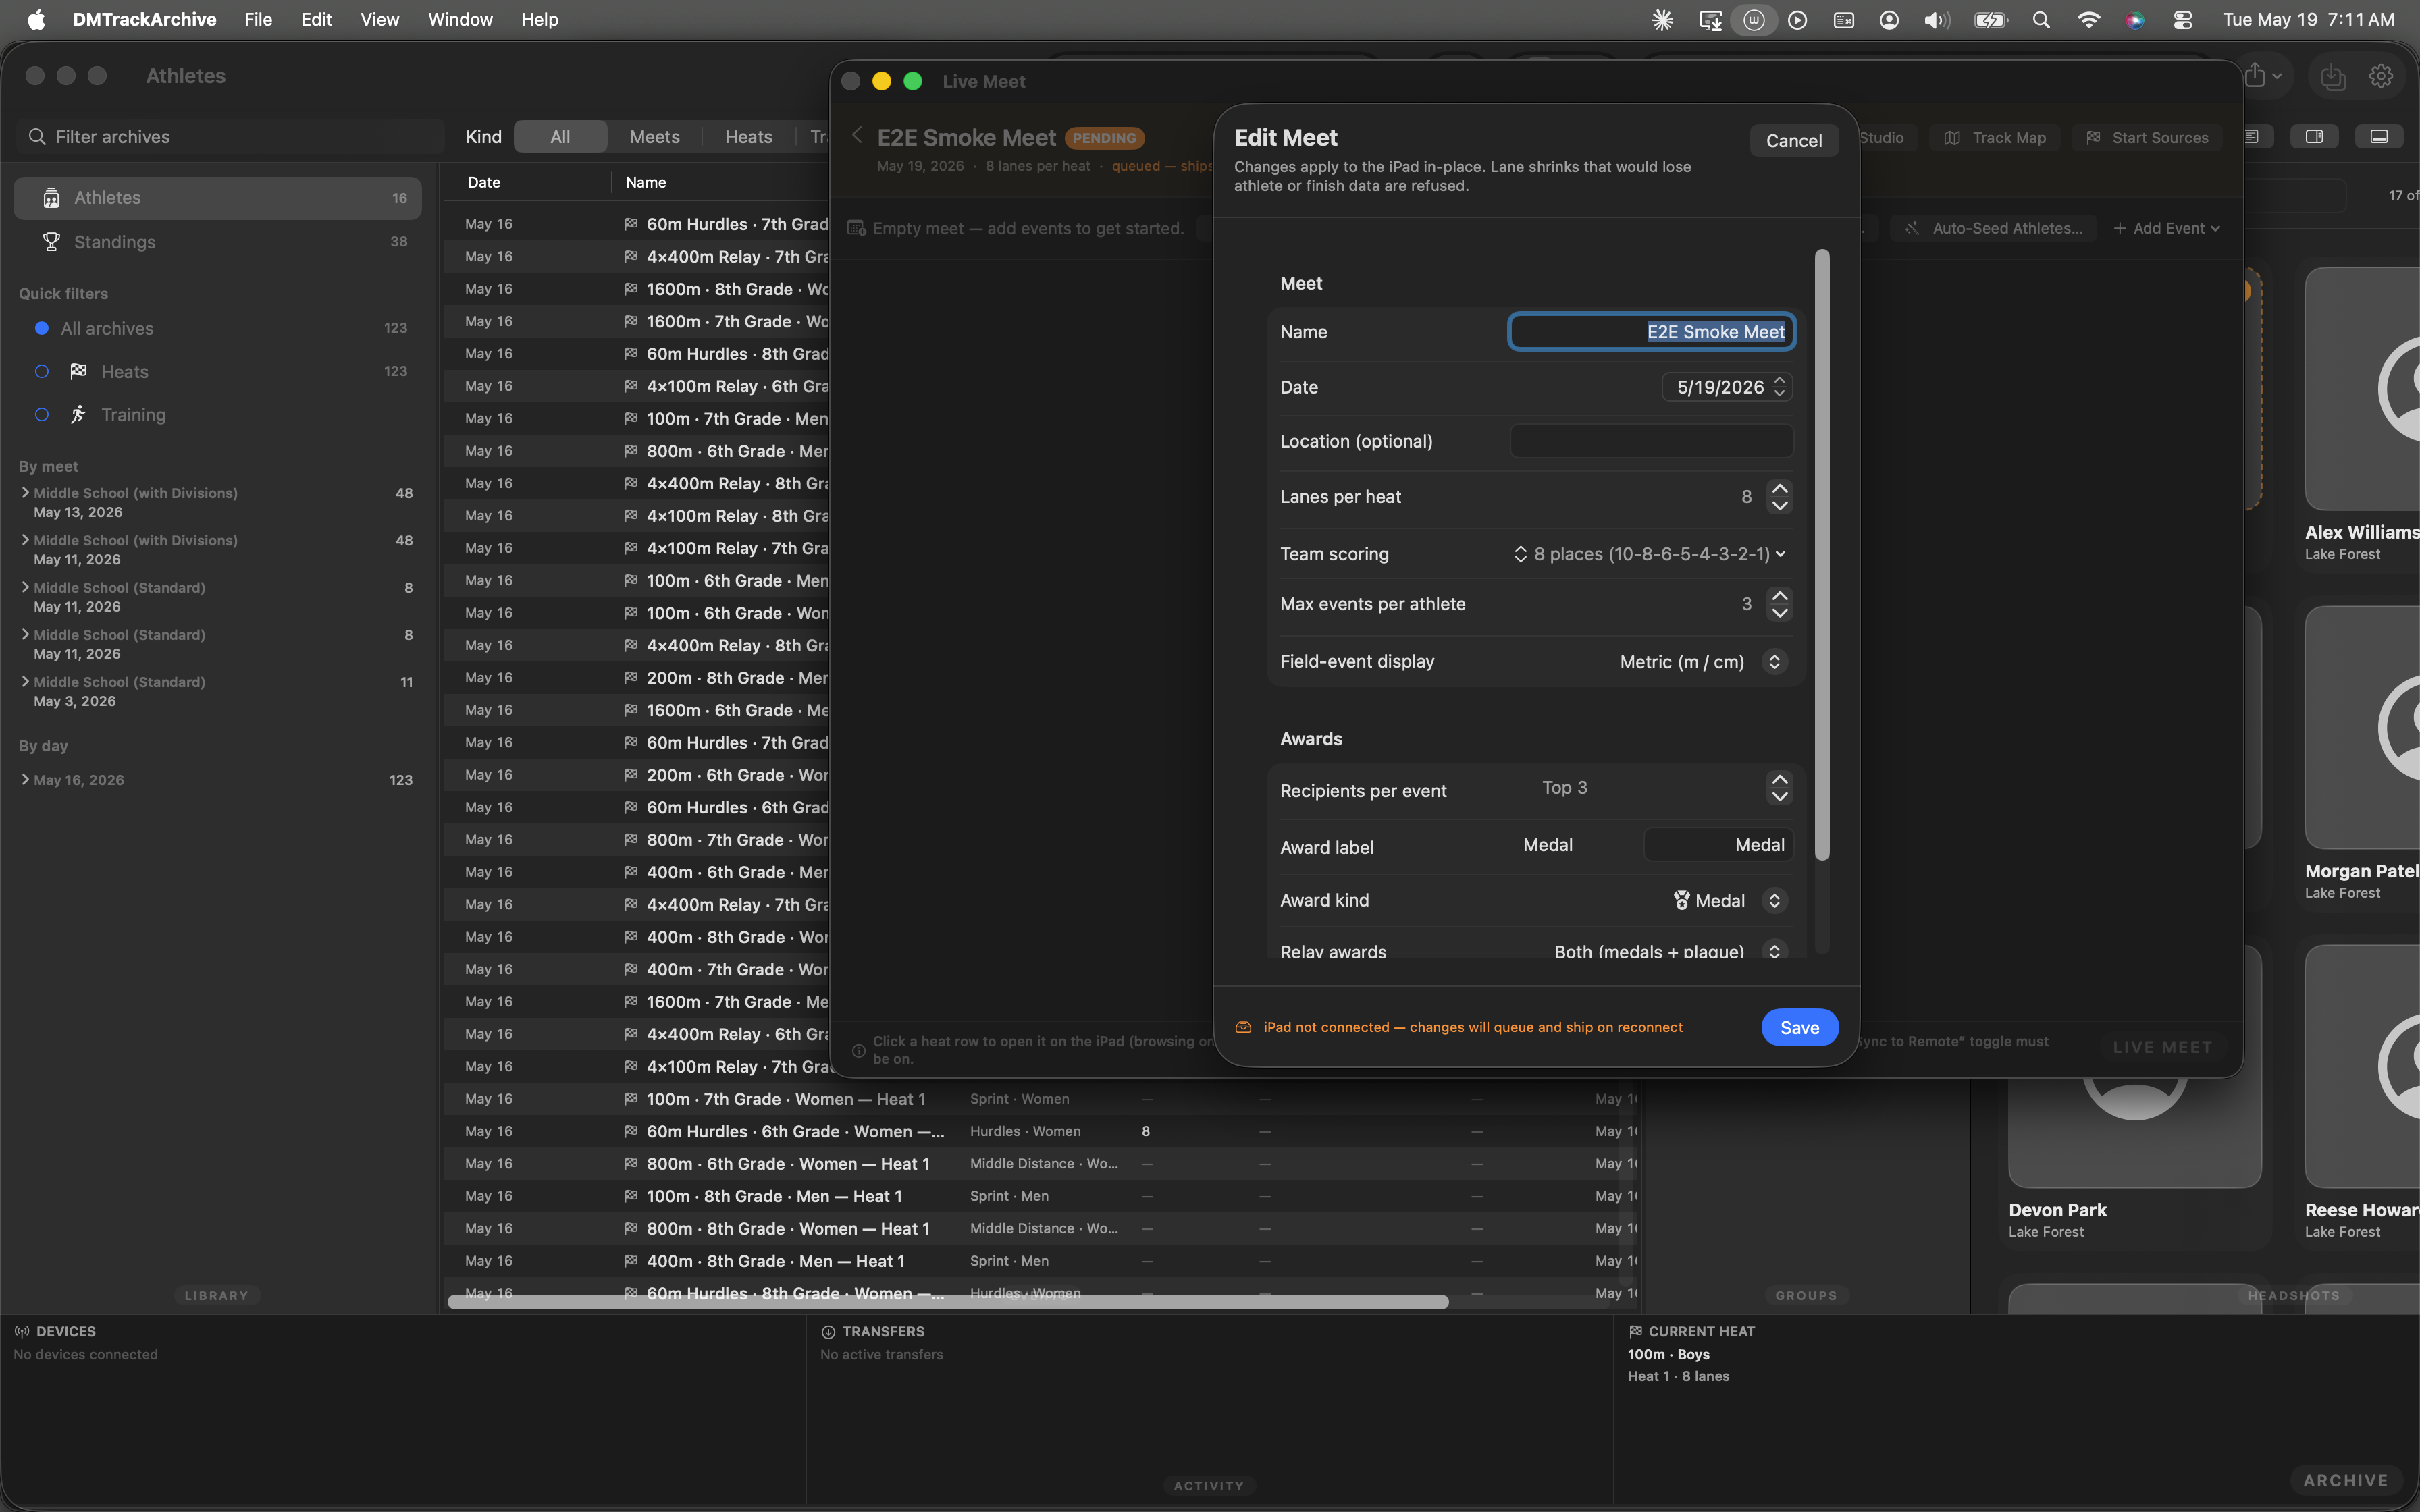Click the Transfers clock icon
The height and width of the screenshot is (1512, 2420).
828,1332
